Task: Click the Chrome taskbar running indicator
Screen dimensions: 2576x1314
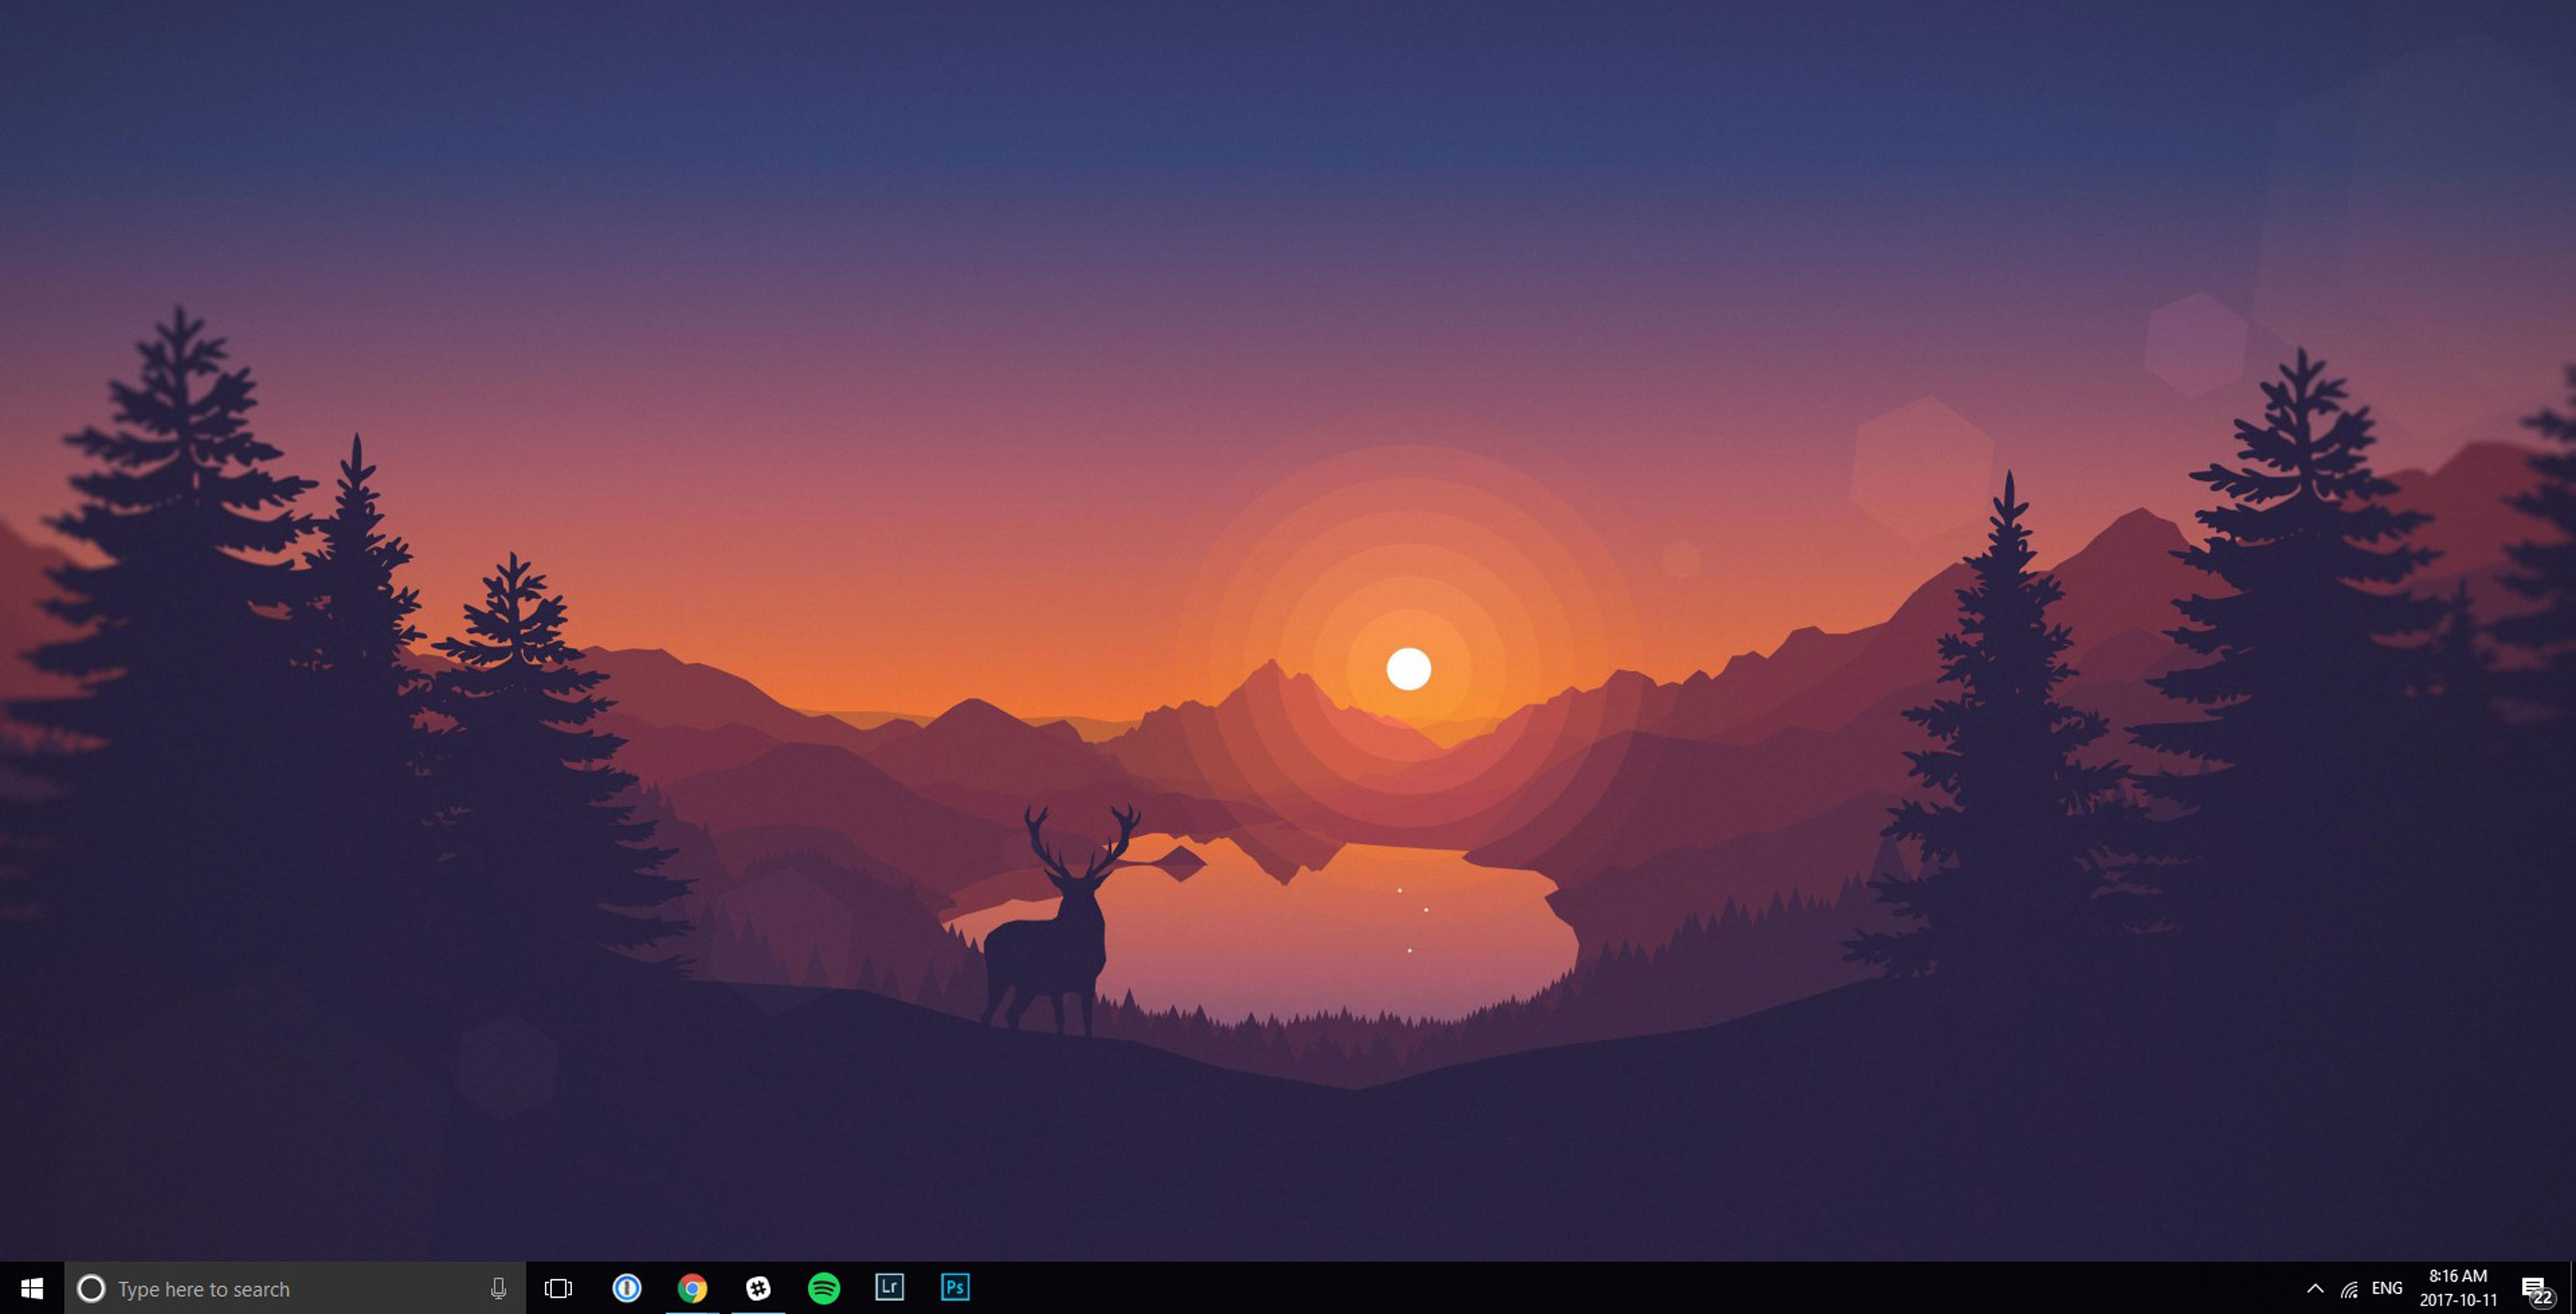Action: tap(694, 1311)
